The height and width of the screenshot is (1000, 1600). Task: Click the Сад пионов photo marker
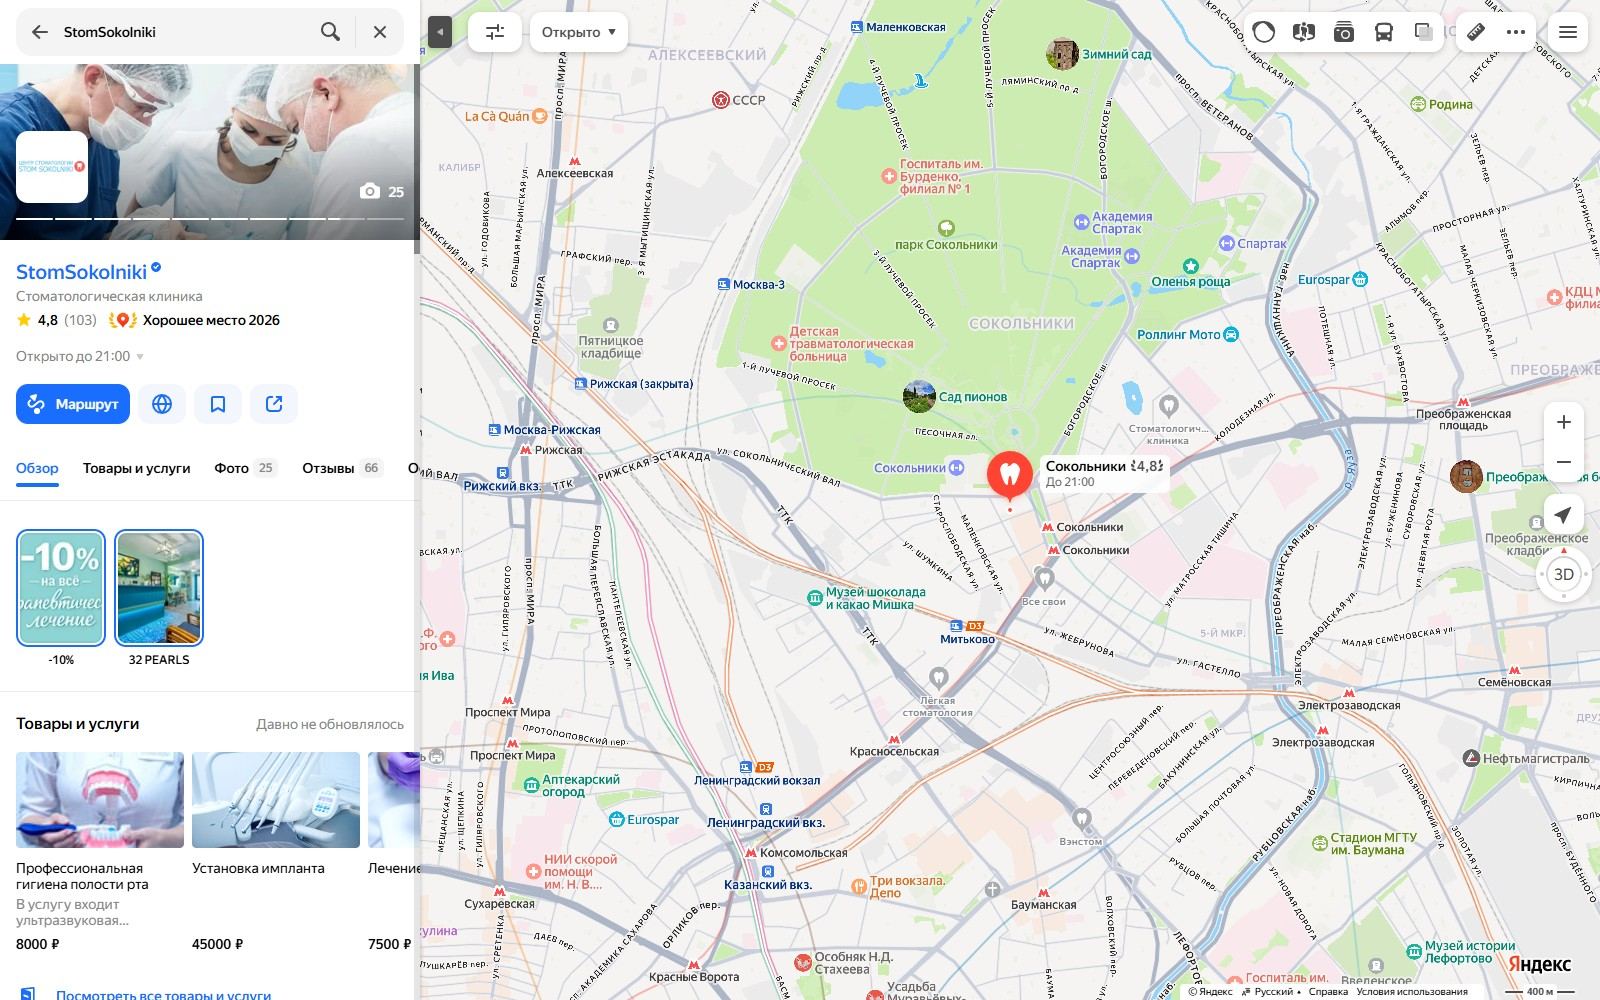pyautogui.click(x=919, y=396)
